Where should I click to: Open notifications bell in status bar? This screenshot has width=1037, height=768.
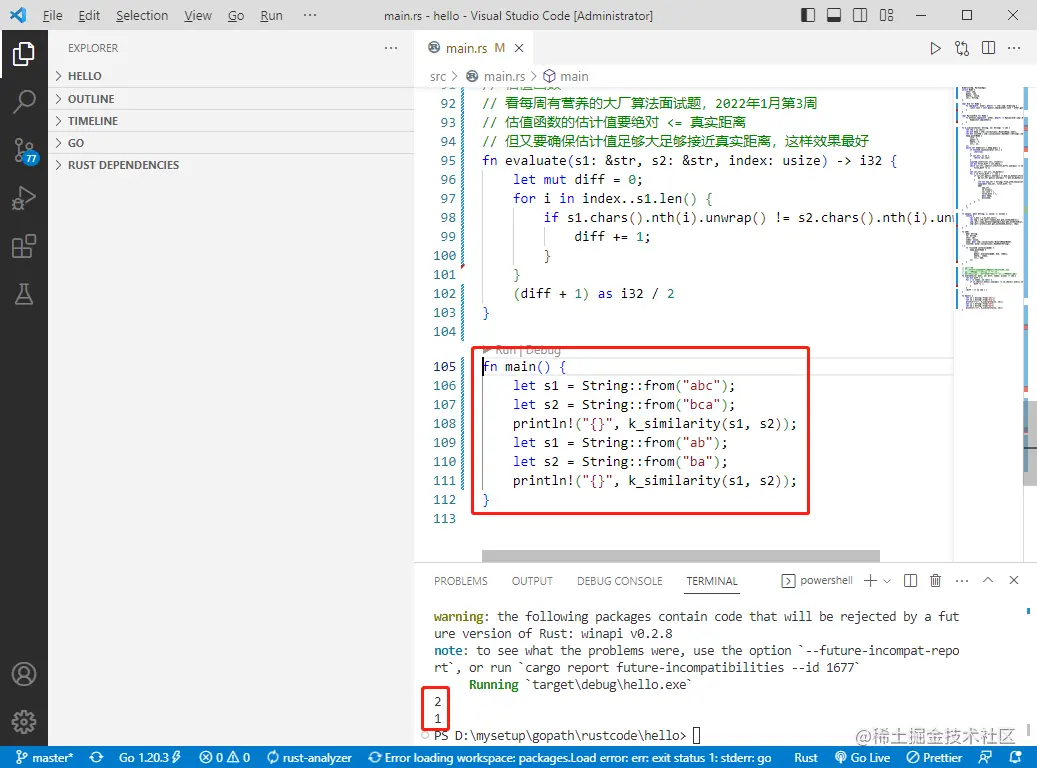[x=1016, y=757]
